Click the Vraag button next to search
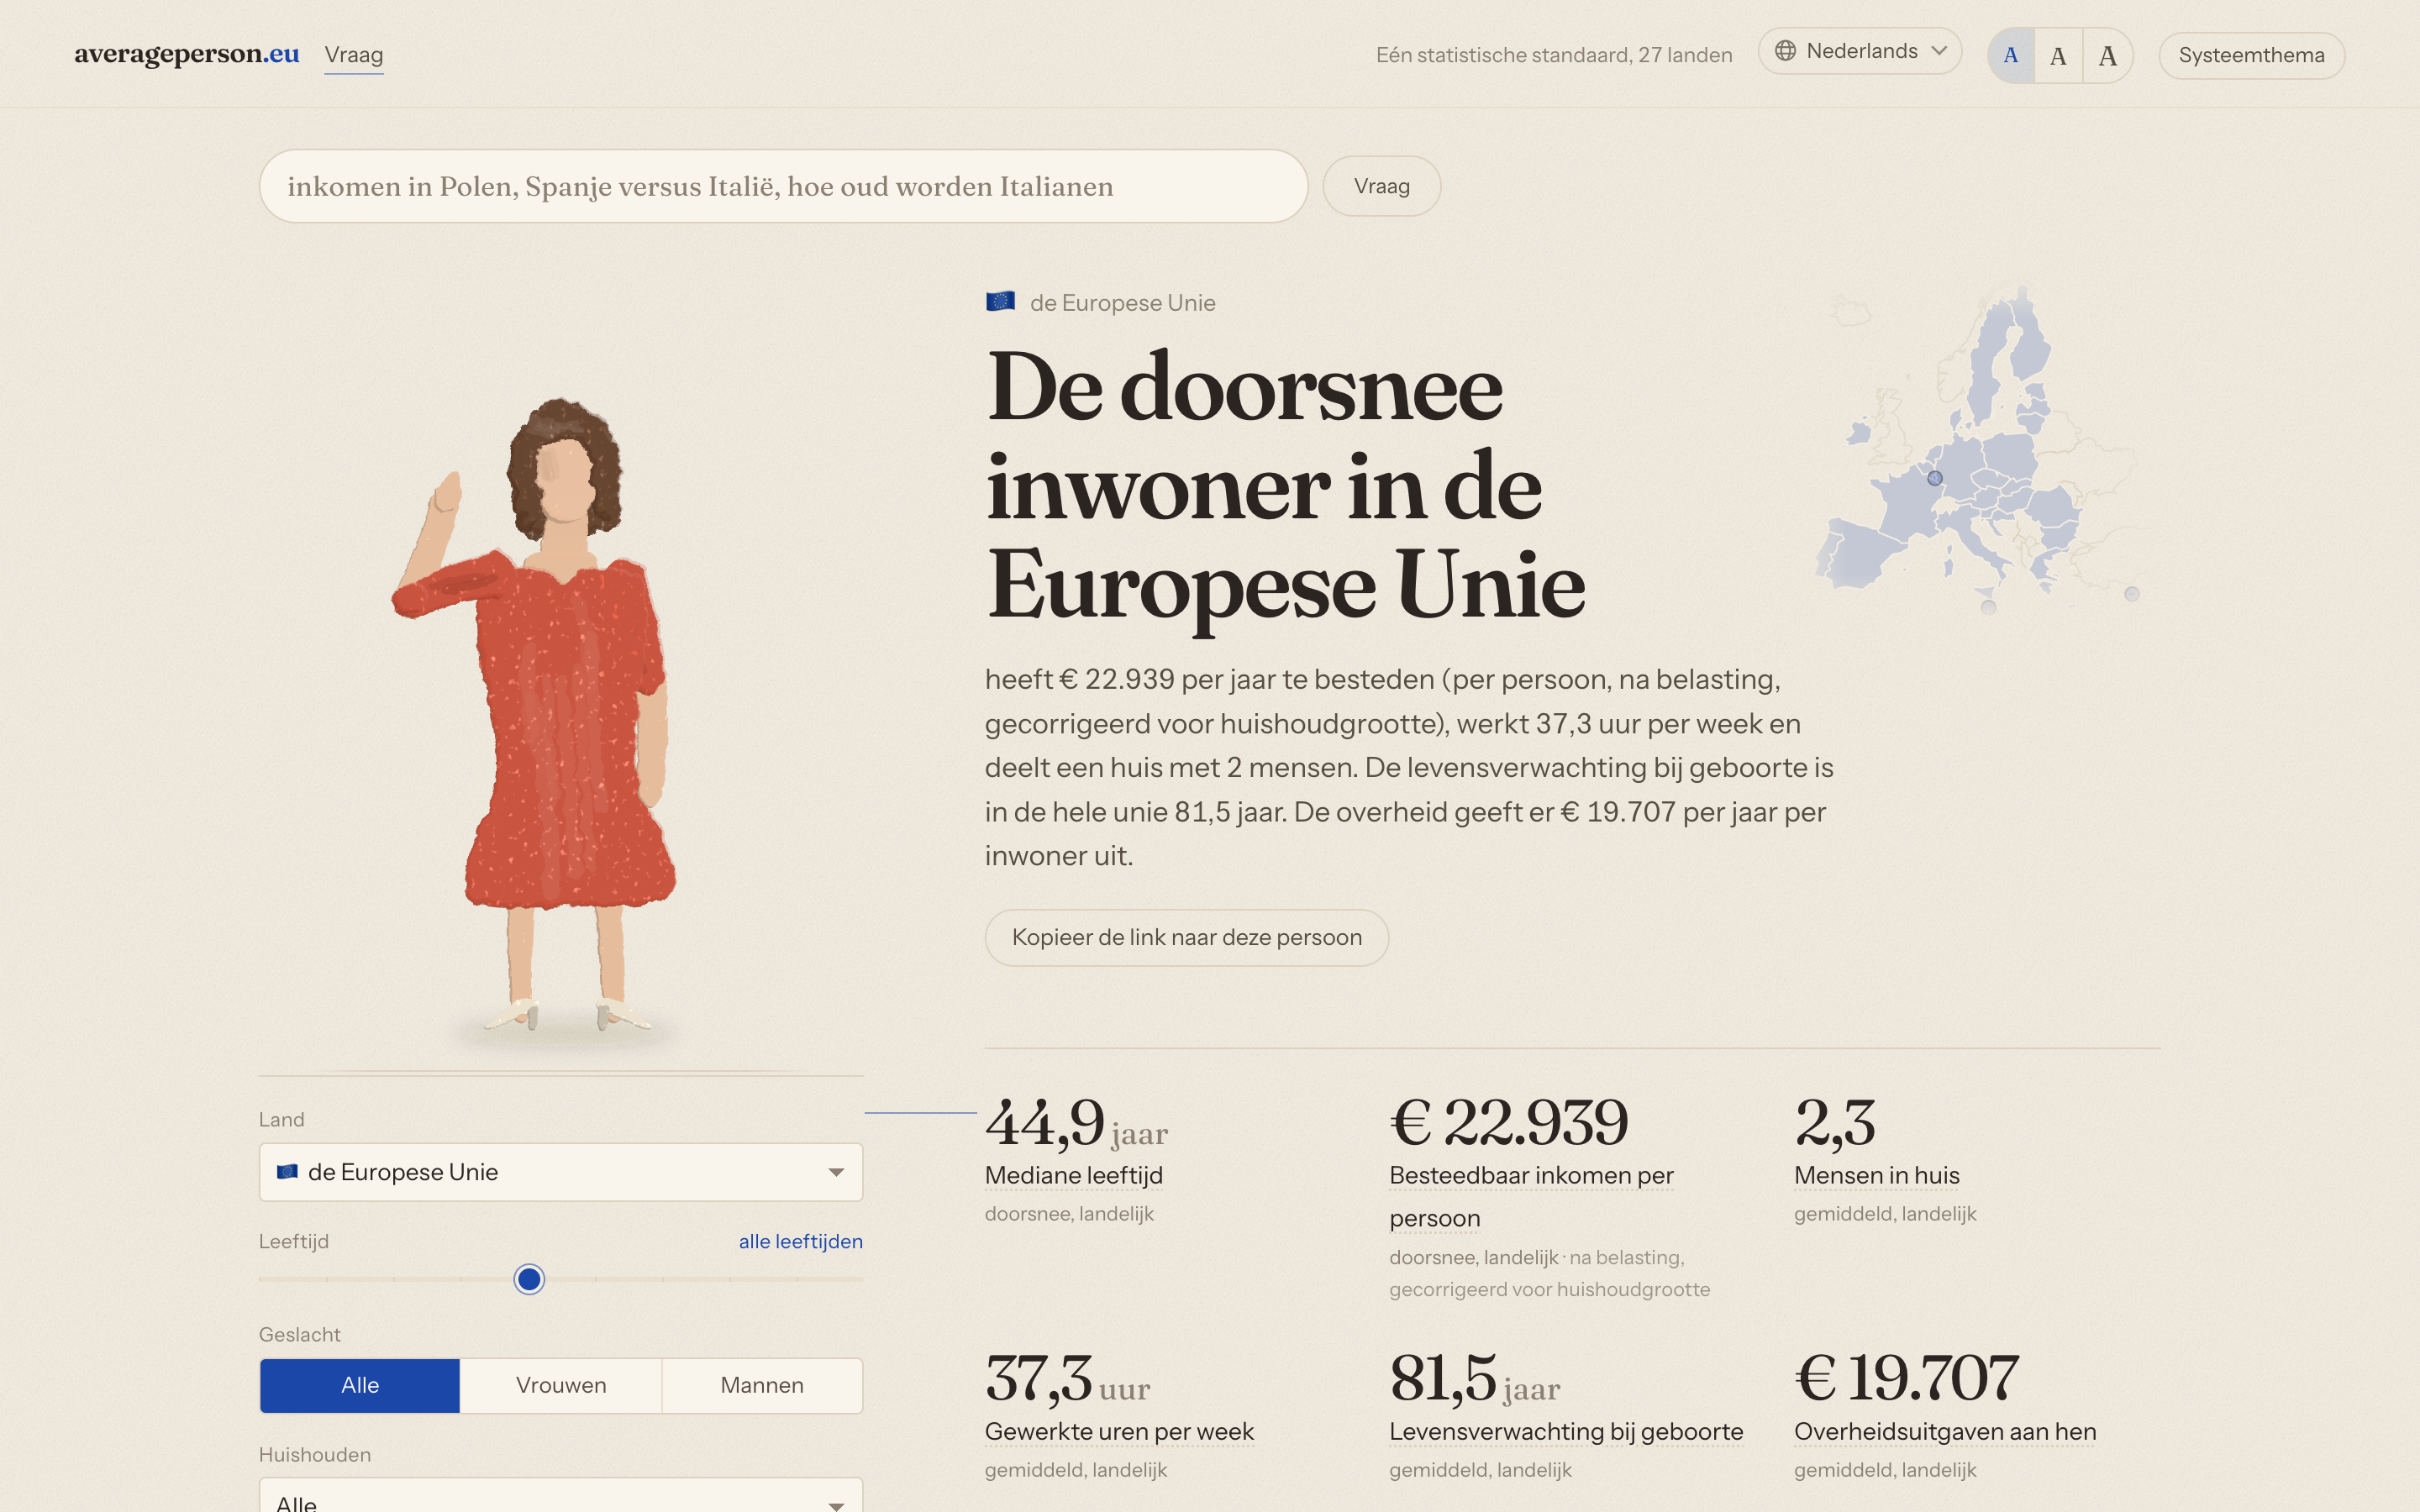Screen dimensions: 2420x1512 1381,186
